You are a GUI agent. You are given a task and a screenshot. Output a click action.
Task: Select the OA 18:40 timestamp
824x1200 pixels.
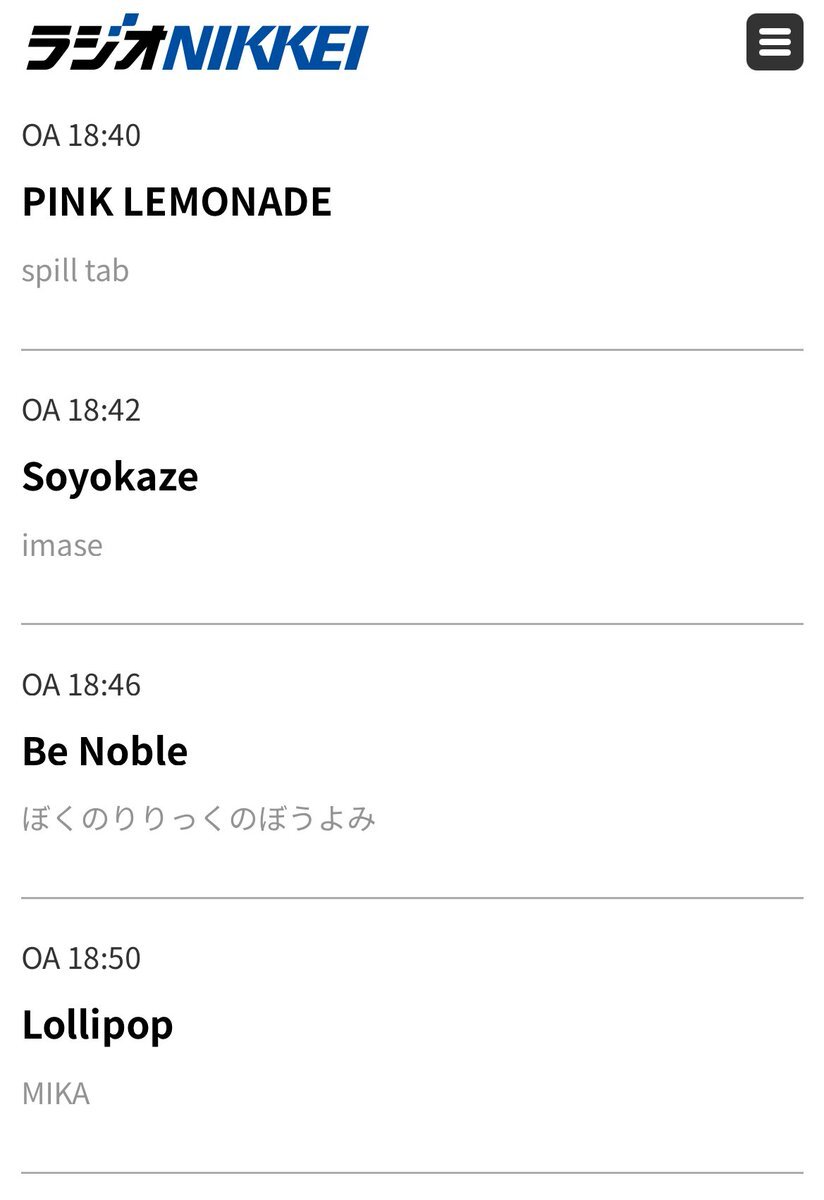(x=81, y=135)
